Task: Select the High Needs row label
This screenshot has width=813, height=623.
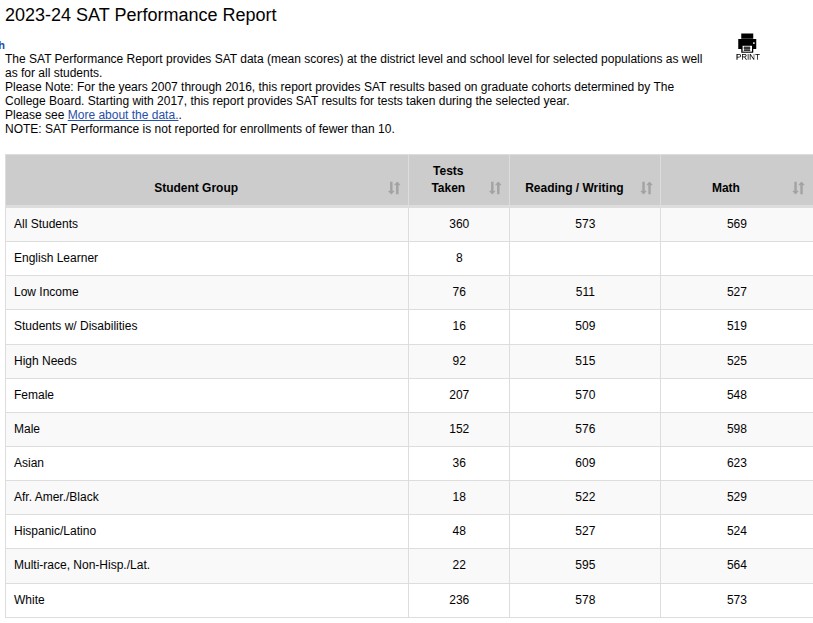Action: (x=45, y=361)
